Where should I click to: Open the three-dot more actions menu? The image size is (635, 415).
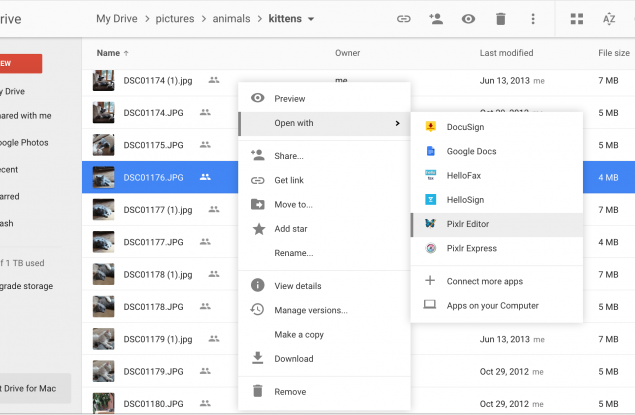[x=533, y=18]
